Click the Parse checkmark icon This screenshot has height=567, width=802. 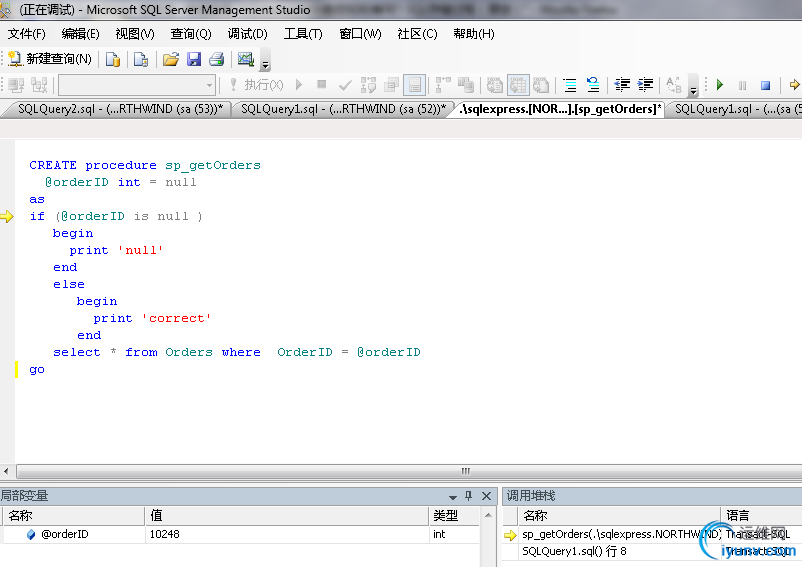[345, 85]
